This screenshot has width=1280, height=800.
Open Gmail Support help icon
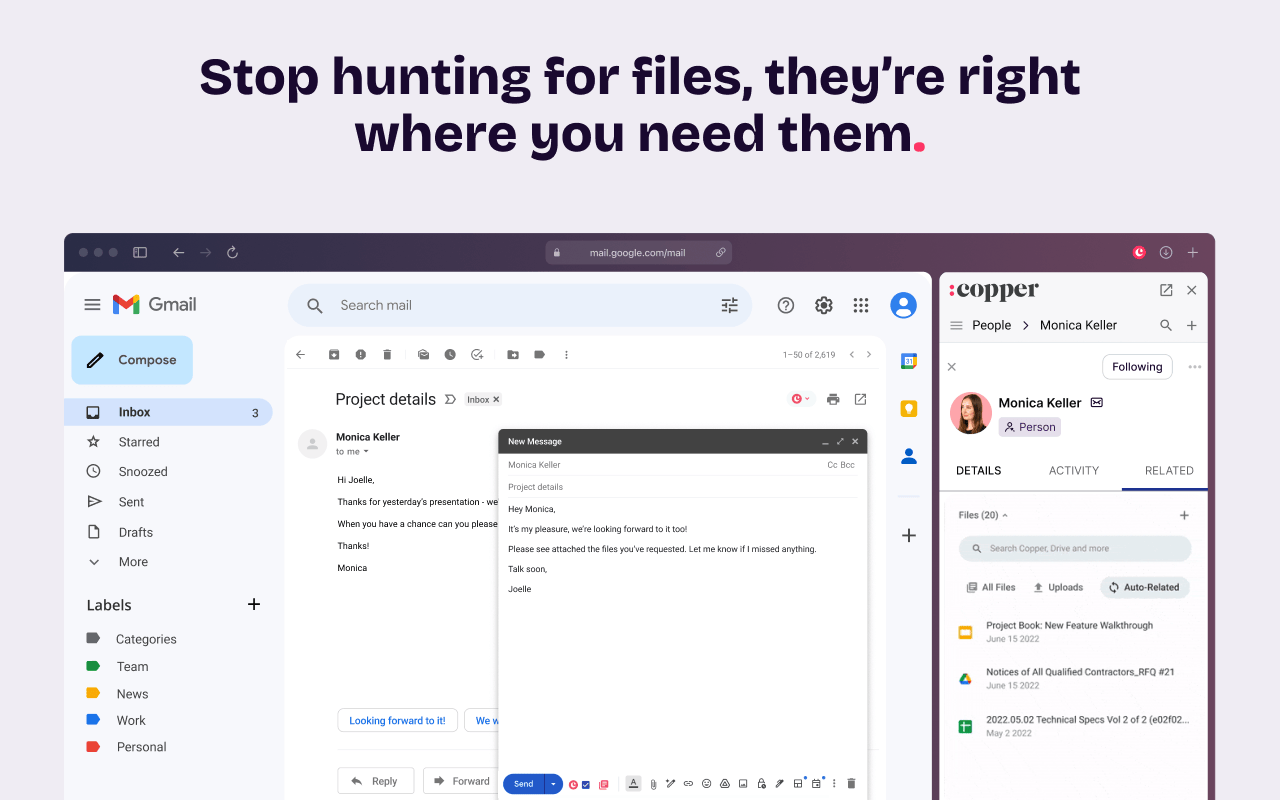click(x=786, y=305)
